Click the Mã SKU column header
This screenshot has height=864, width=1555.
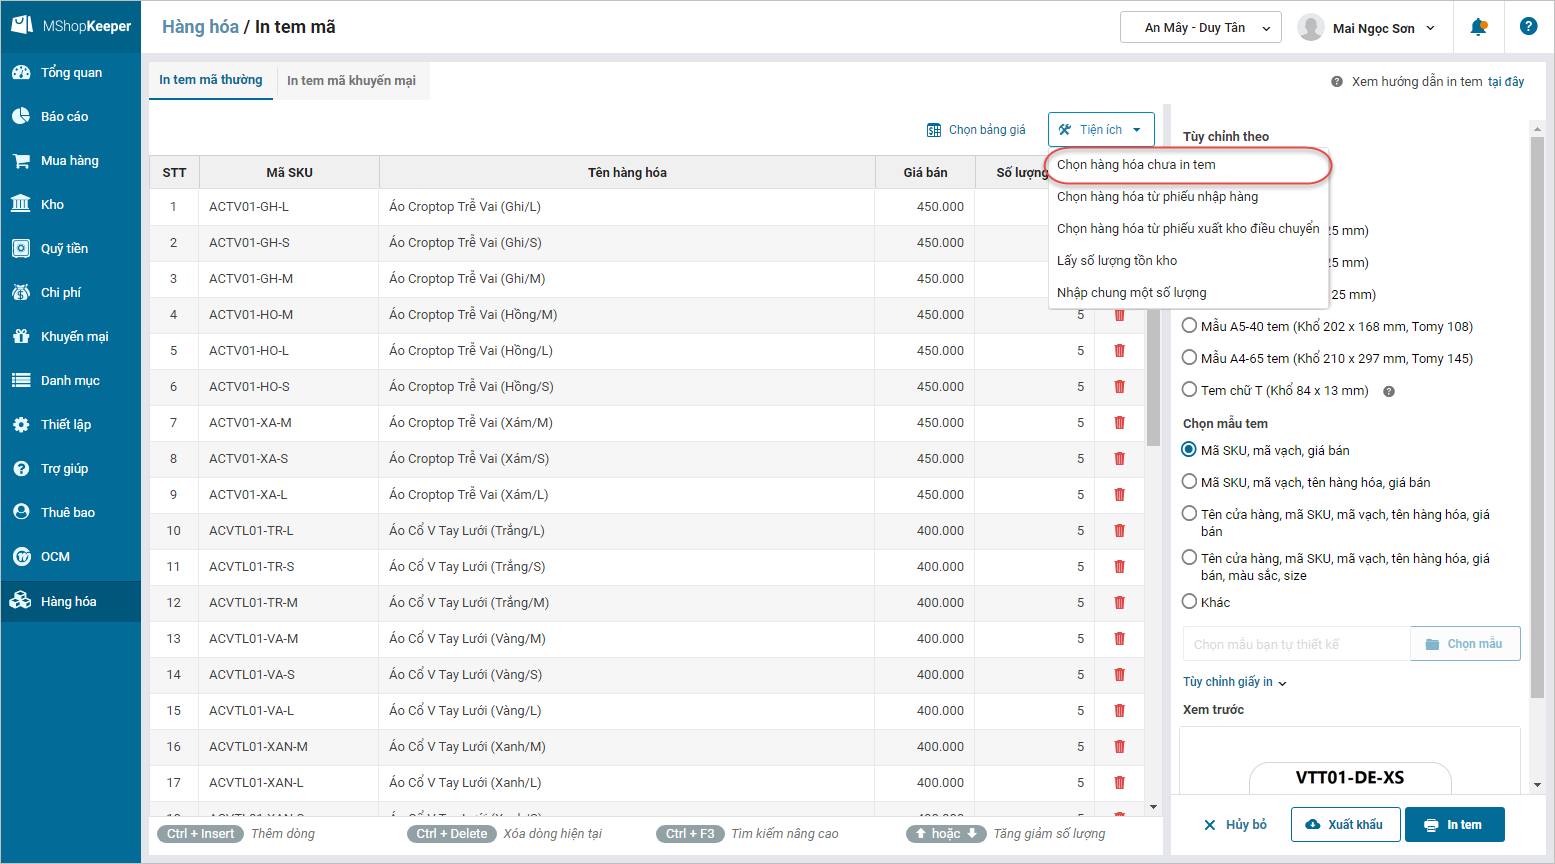[x=290, y=173]
